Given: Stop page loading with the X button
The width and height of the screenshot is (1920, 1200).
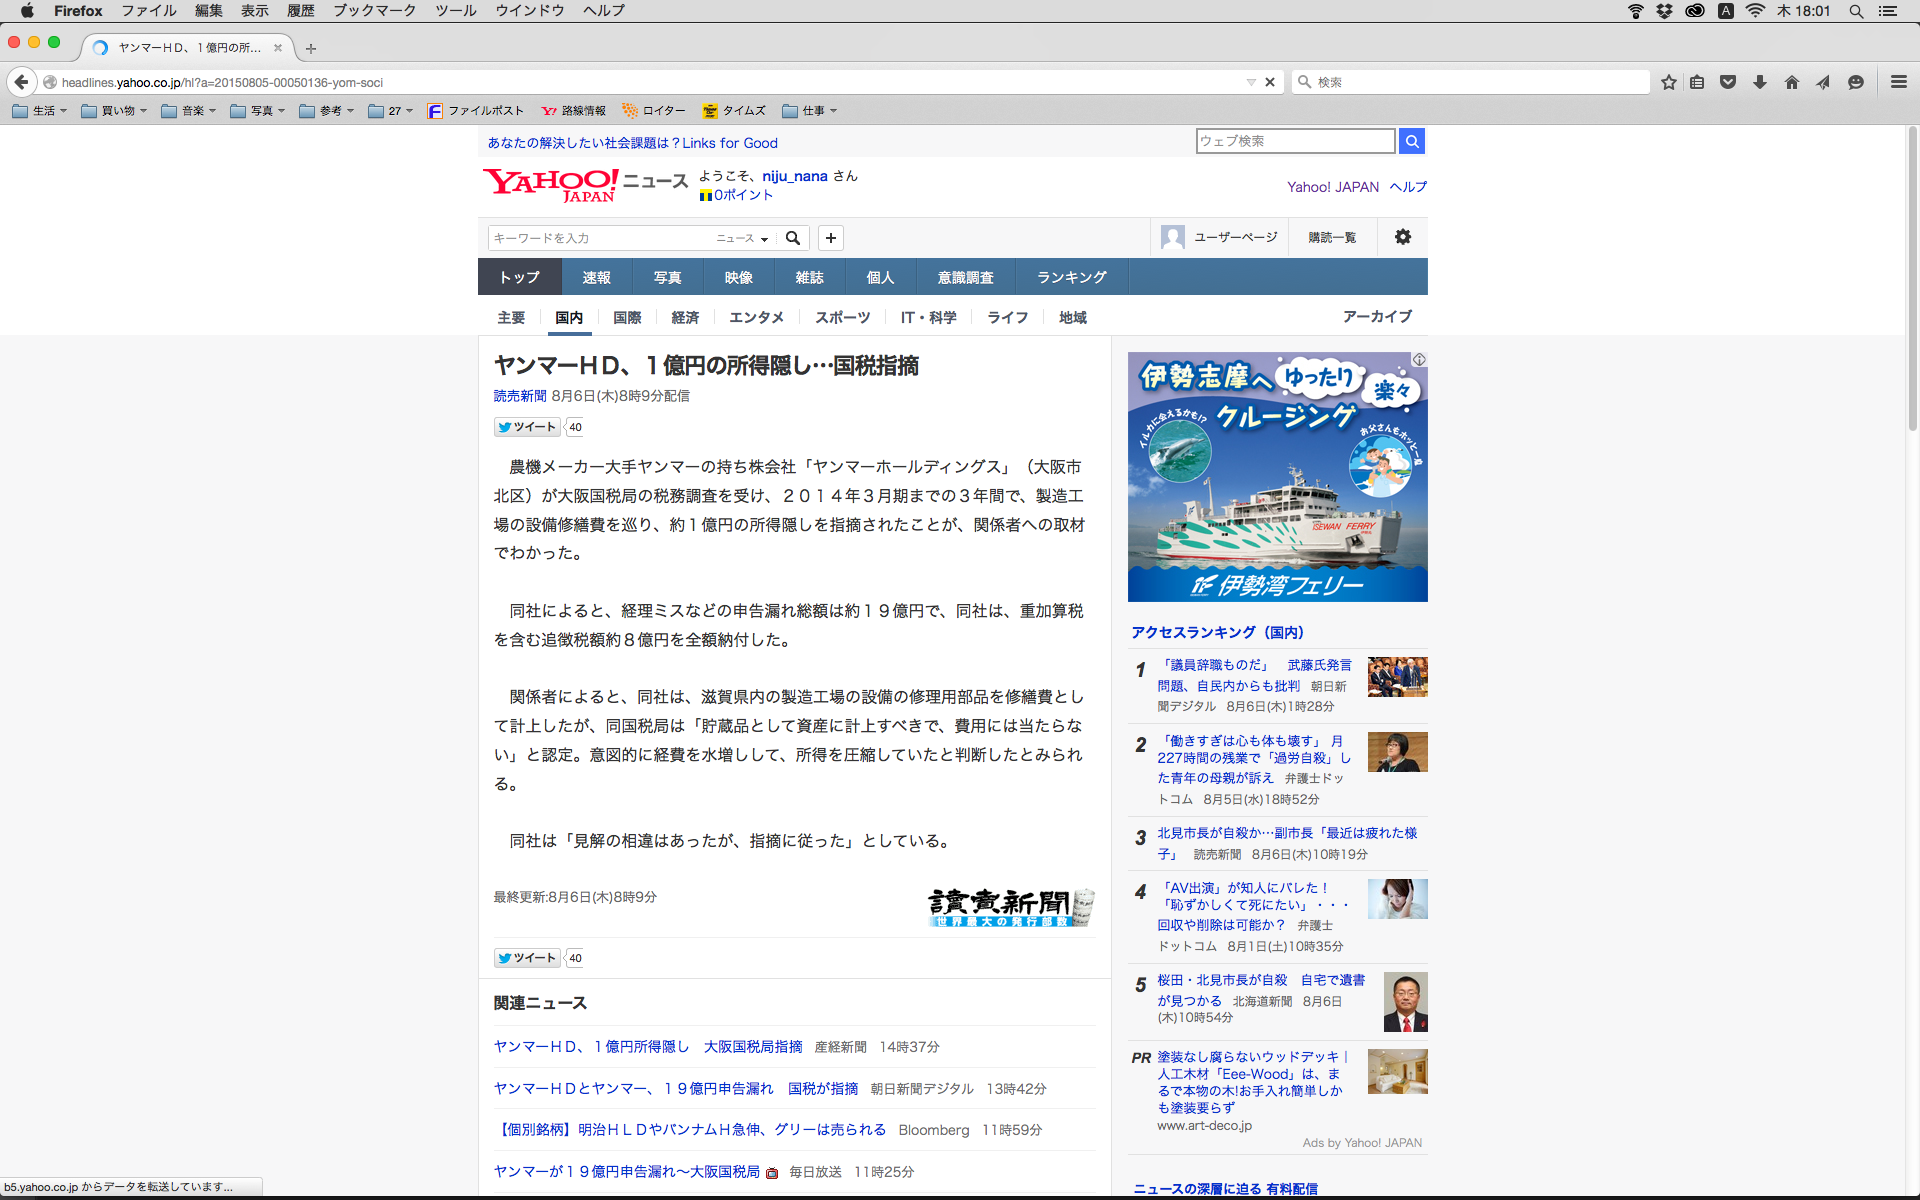Looking at the screenshot, I should click(x=1270, y=82).
